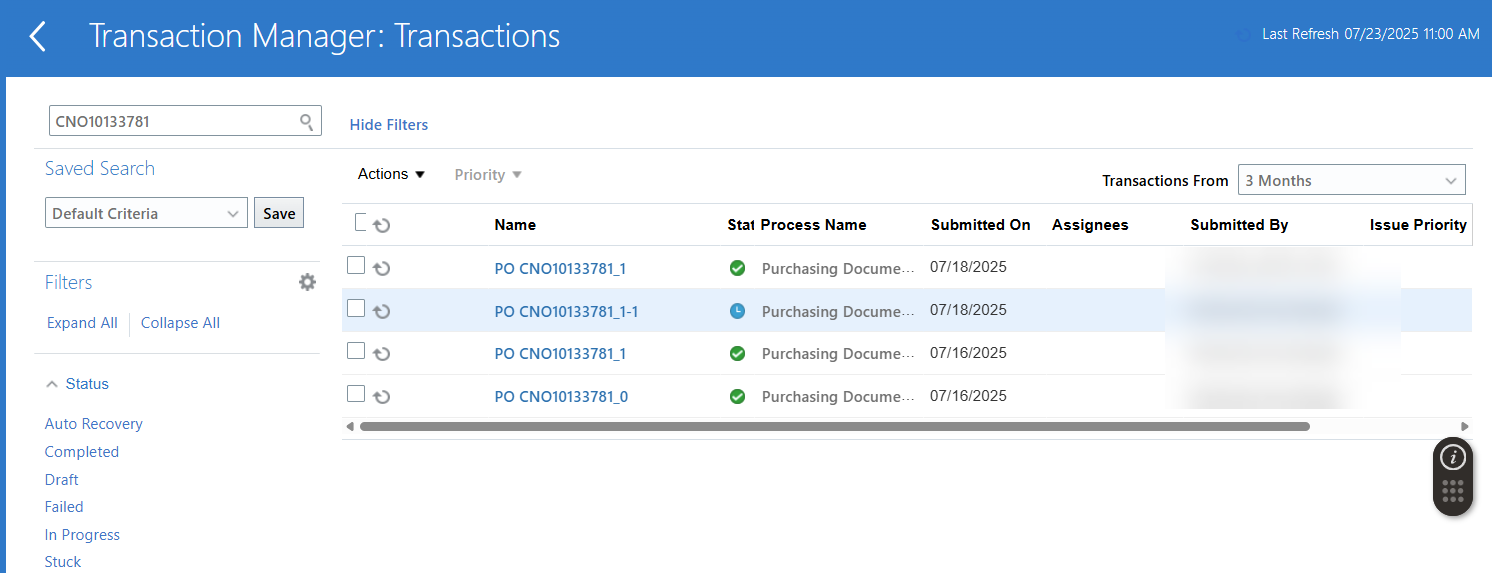
Task: Open the Actions dropdown menu
Action: coord(391,174)
